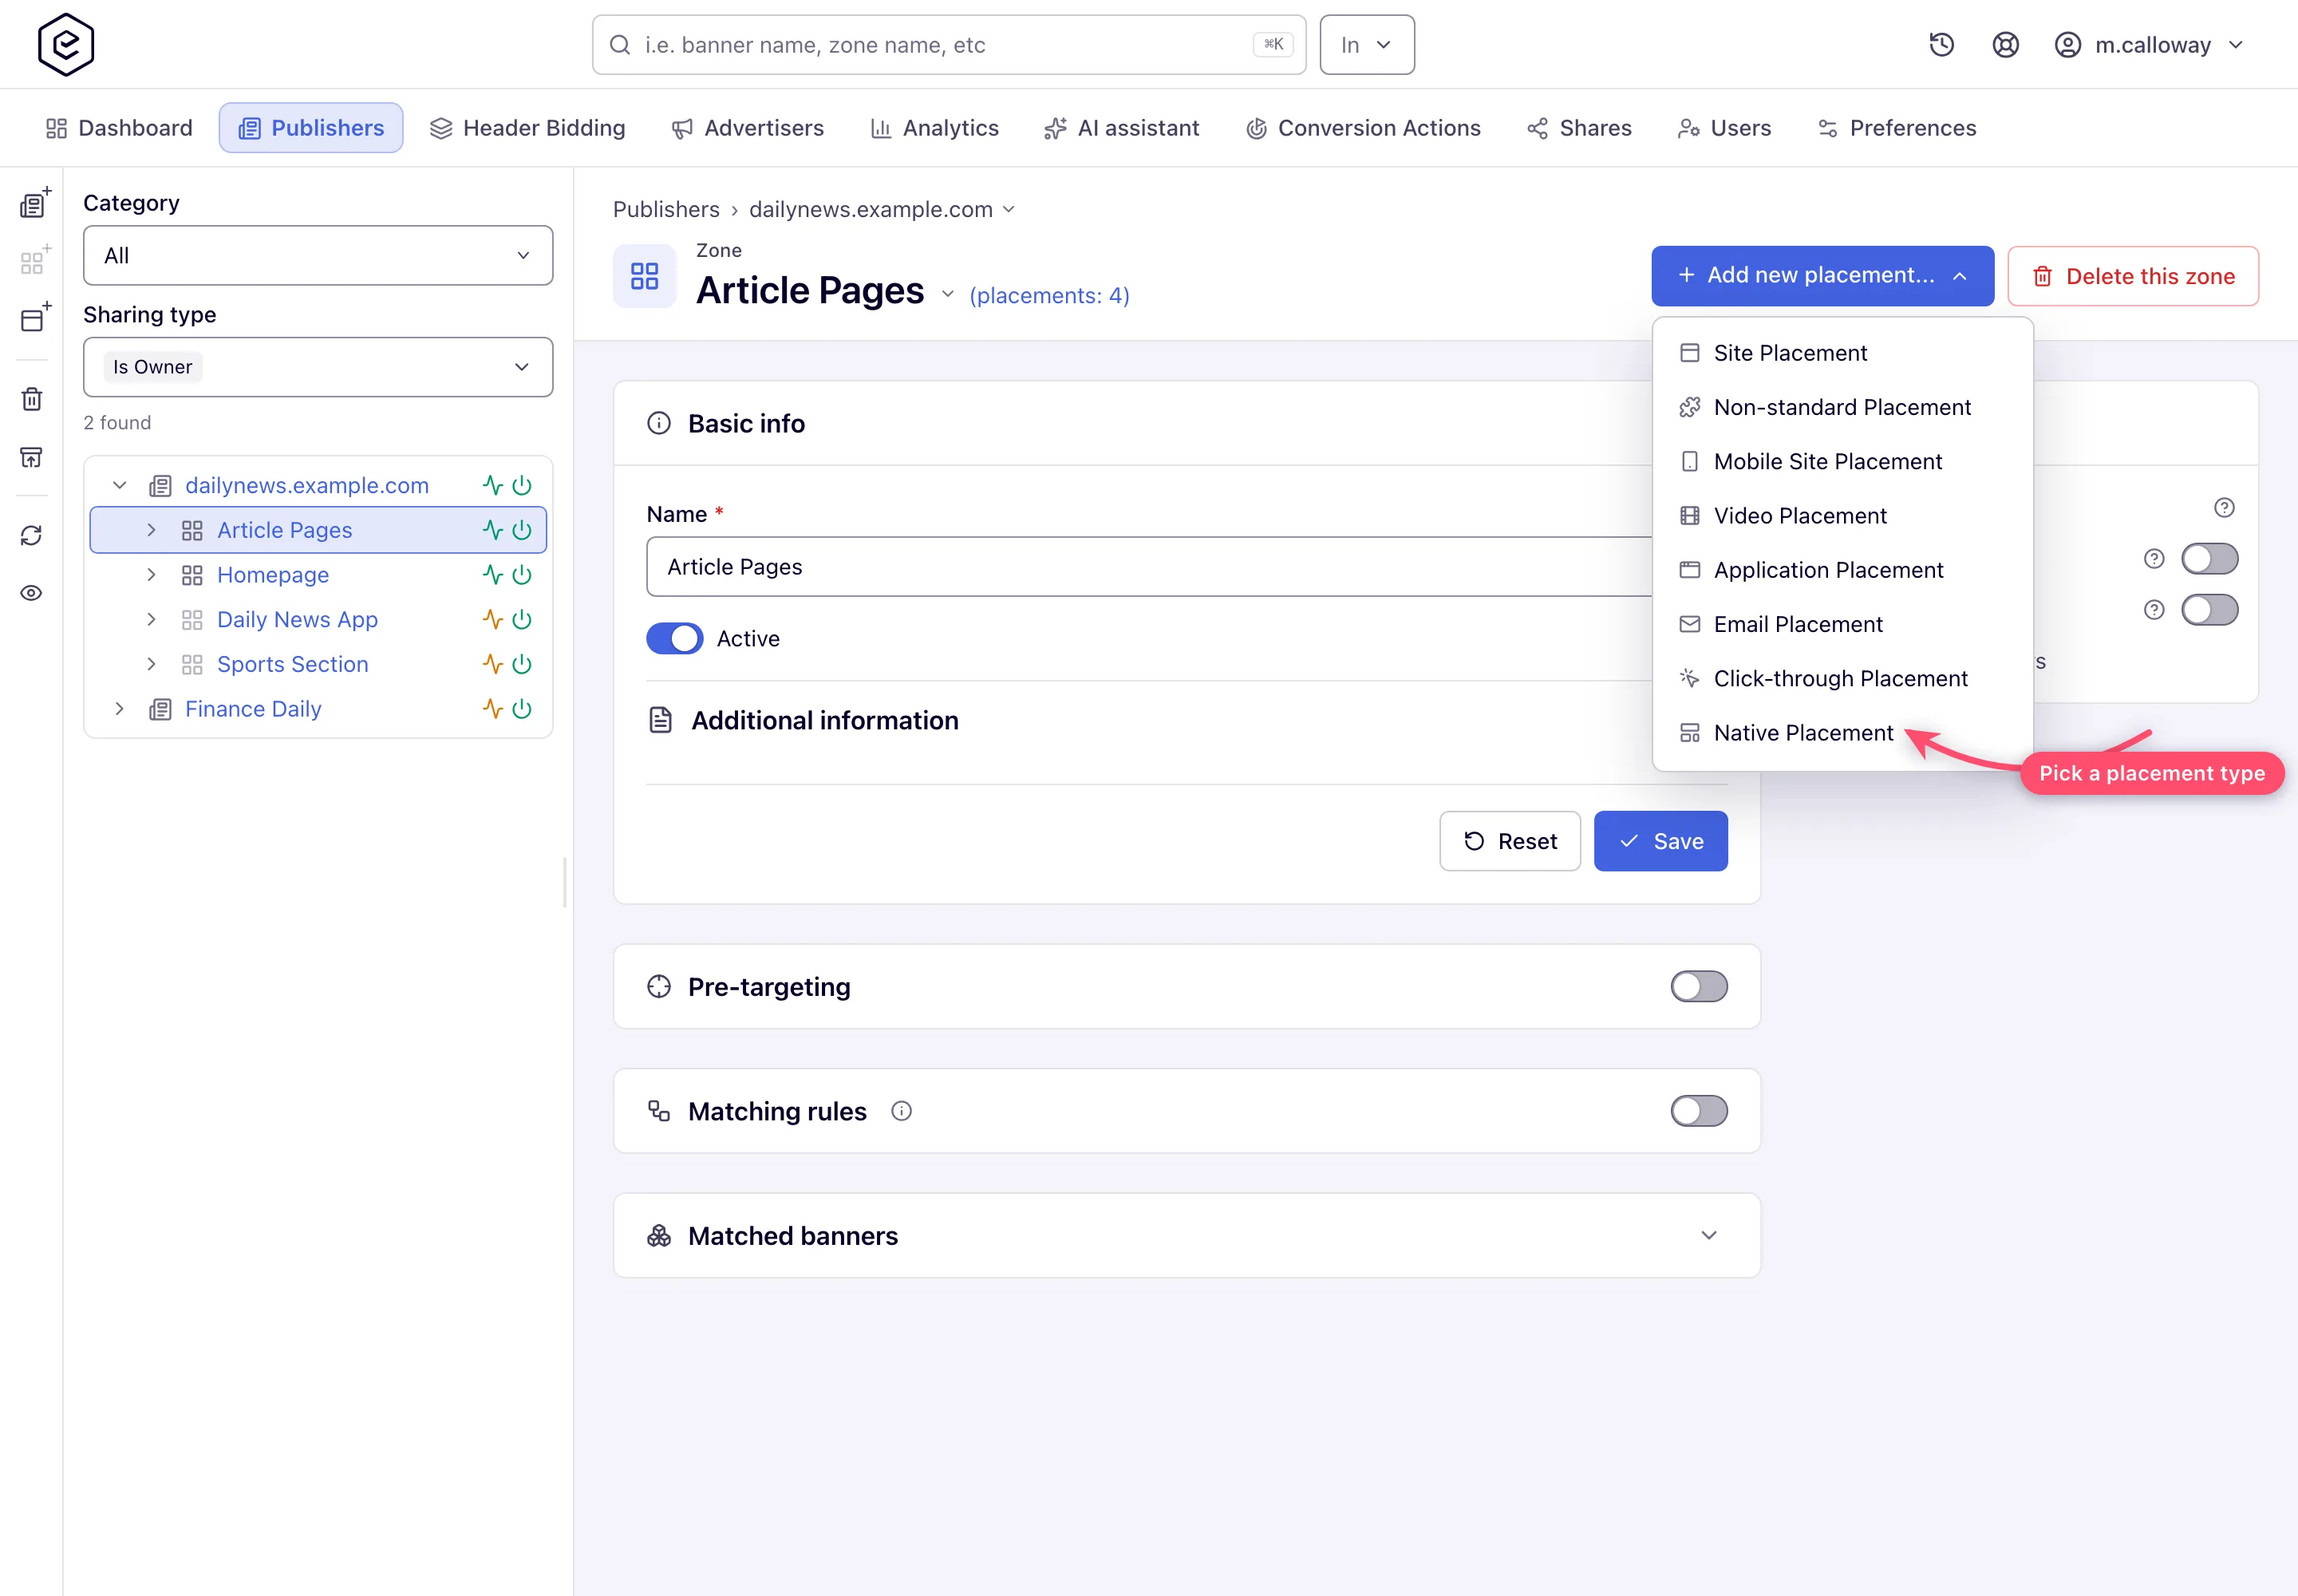
Task: Click activity icon for Sports Section
Action: (492, 664)
